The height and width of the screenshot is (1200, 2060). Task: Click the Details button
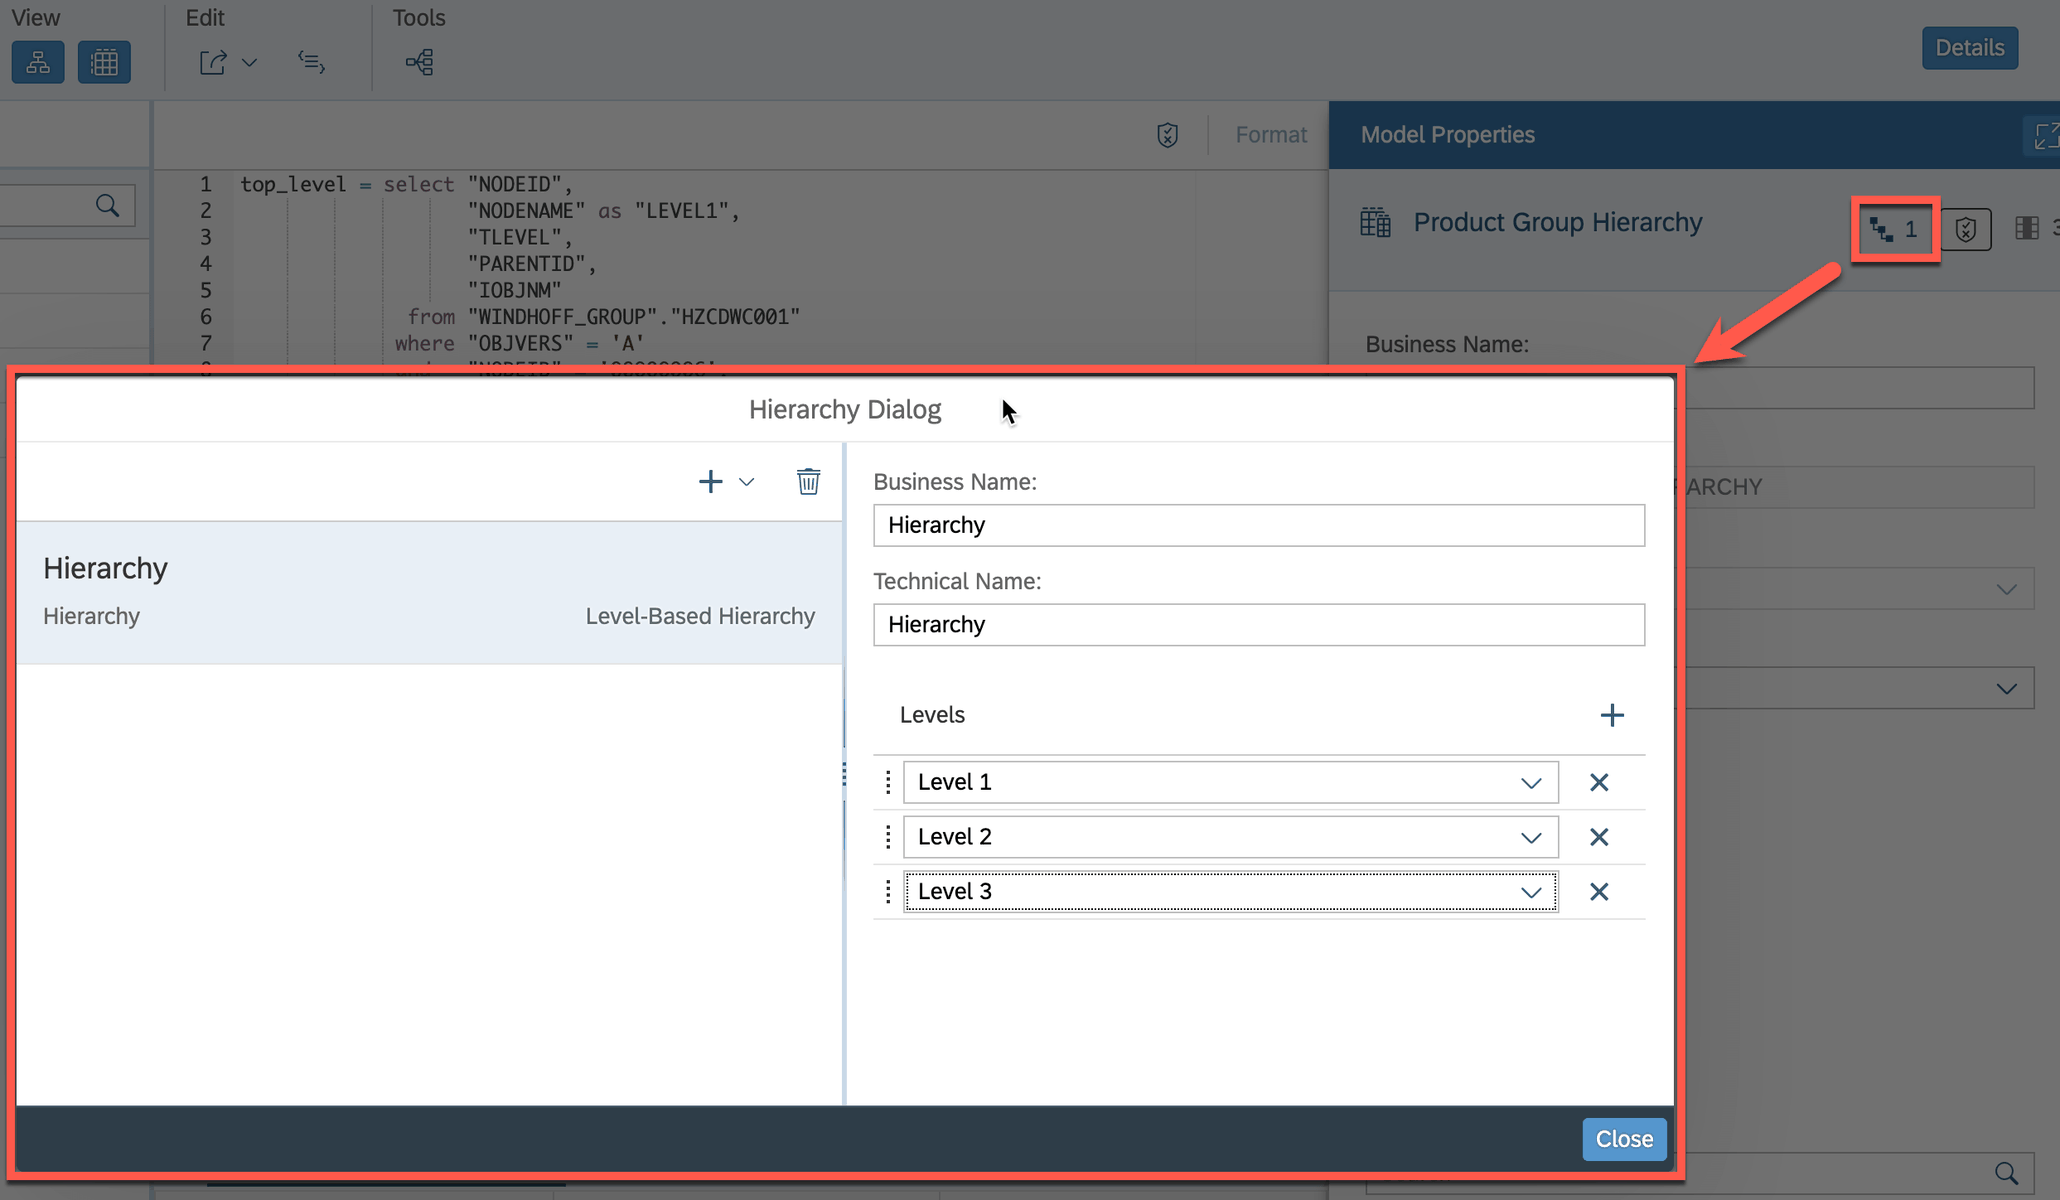tap(1969, 48)
